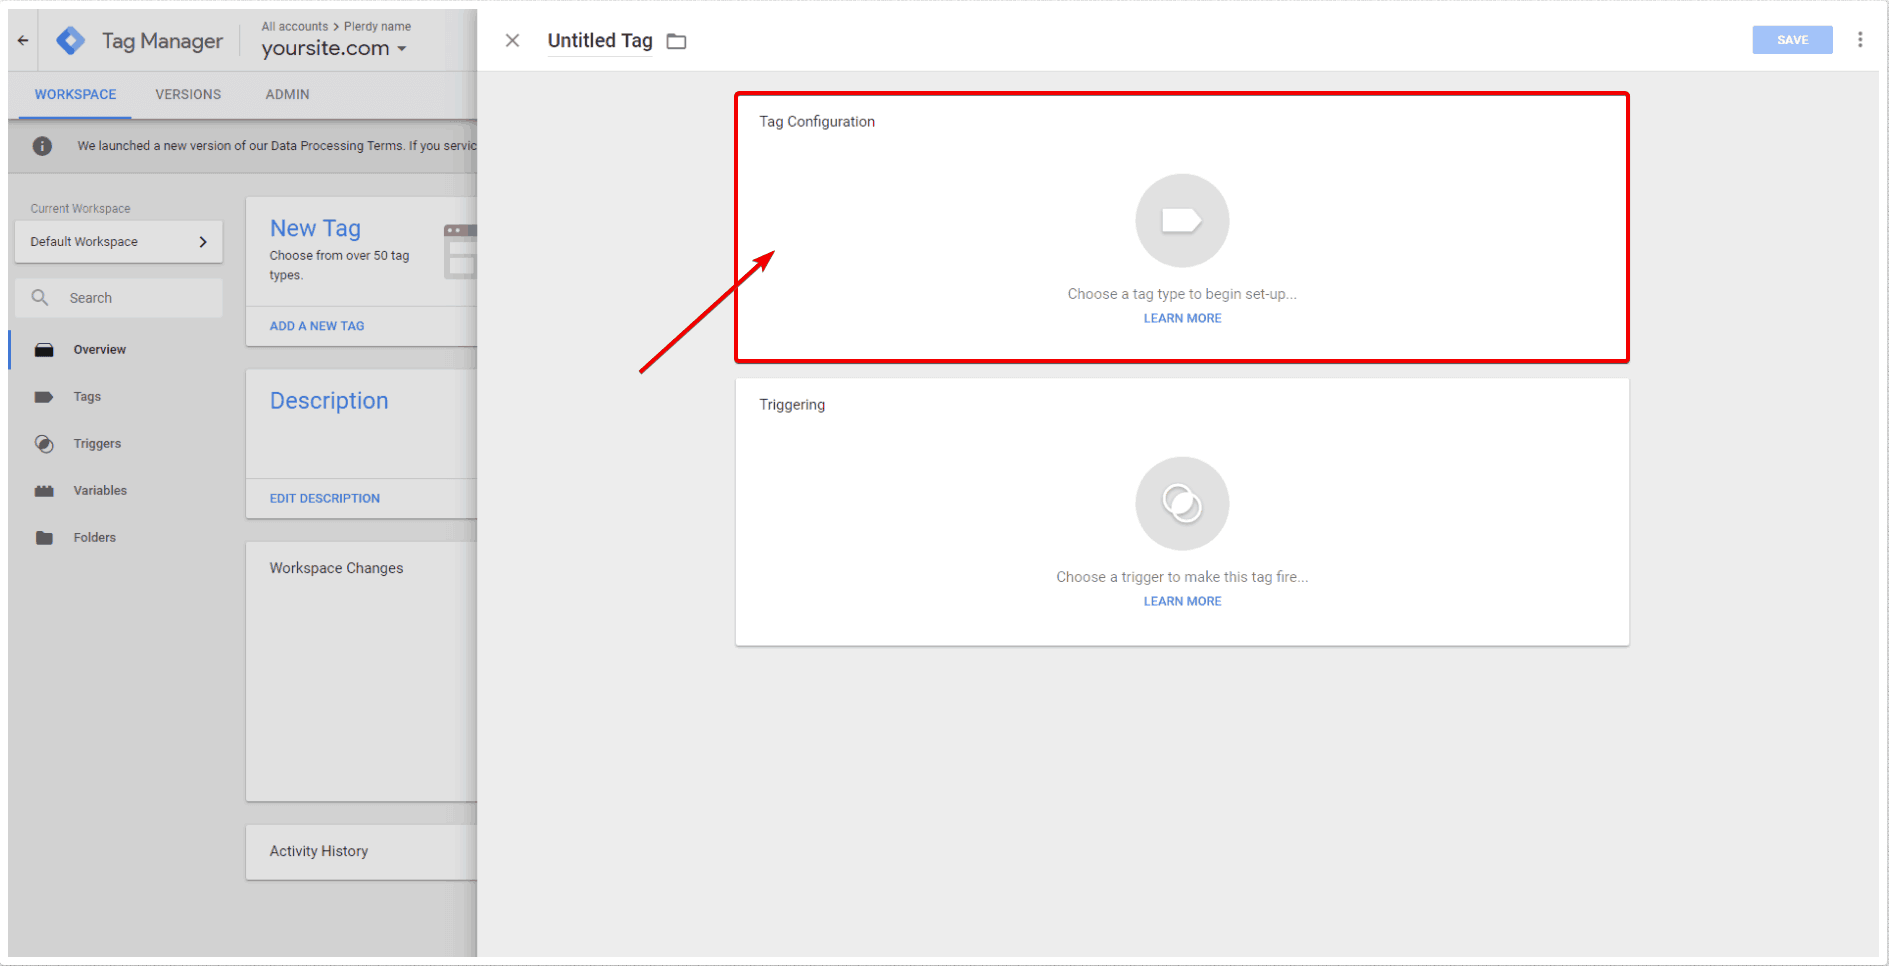The image size is (1889, 966).
Task: Click the New Tag card heading
Action: click(315, 229)
